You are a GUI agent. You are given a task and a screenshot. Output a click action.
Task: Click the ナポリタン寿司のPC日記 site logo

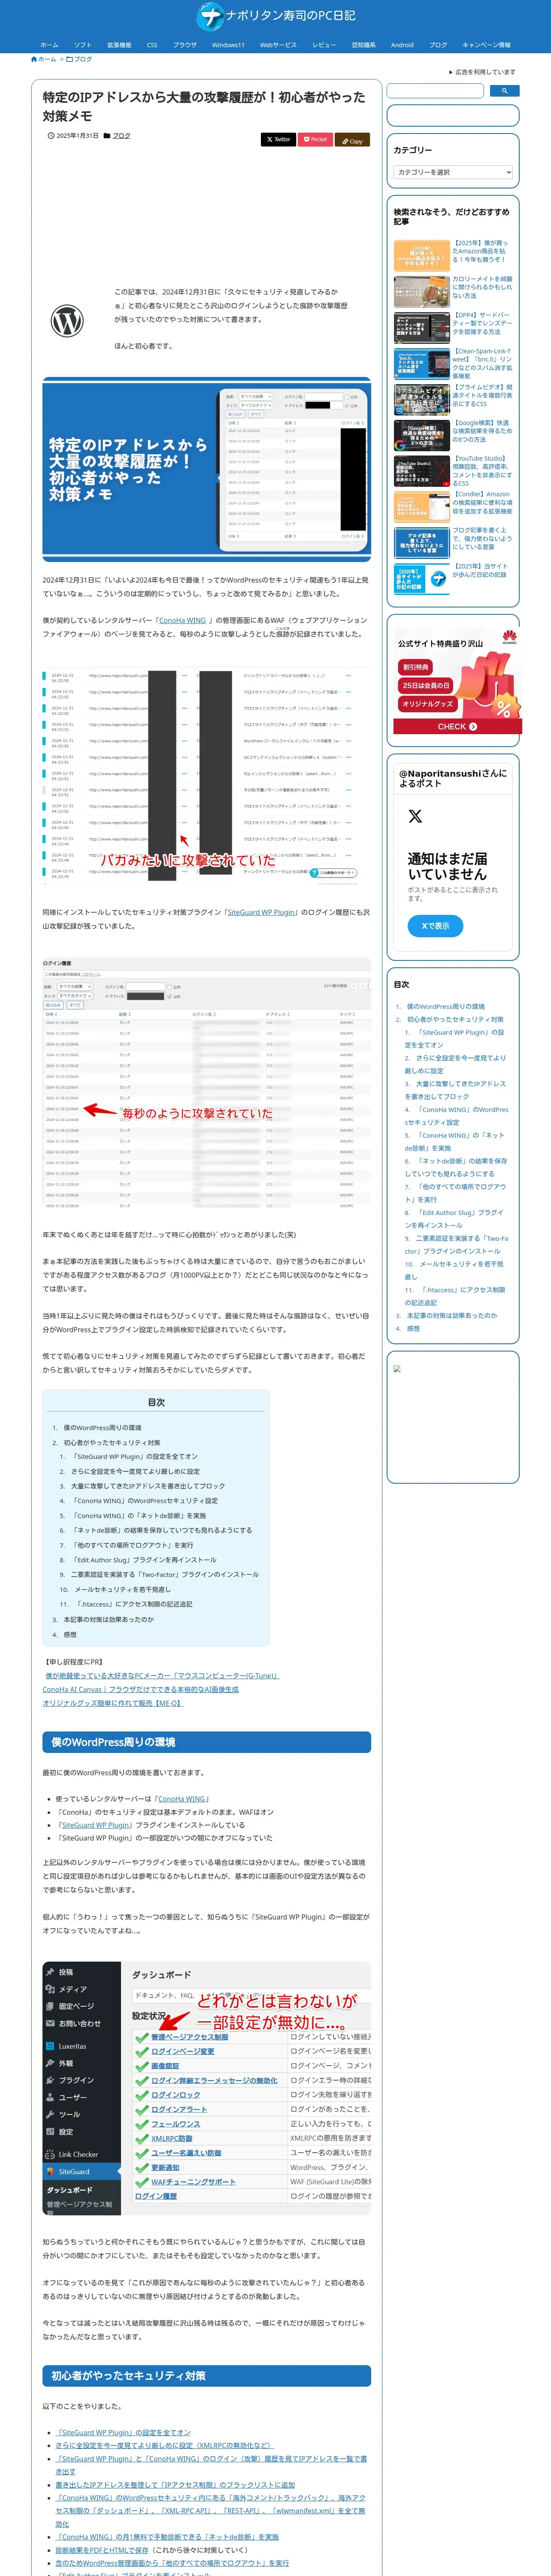point(275,16)
